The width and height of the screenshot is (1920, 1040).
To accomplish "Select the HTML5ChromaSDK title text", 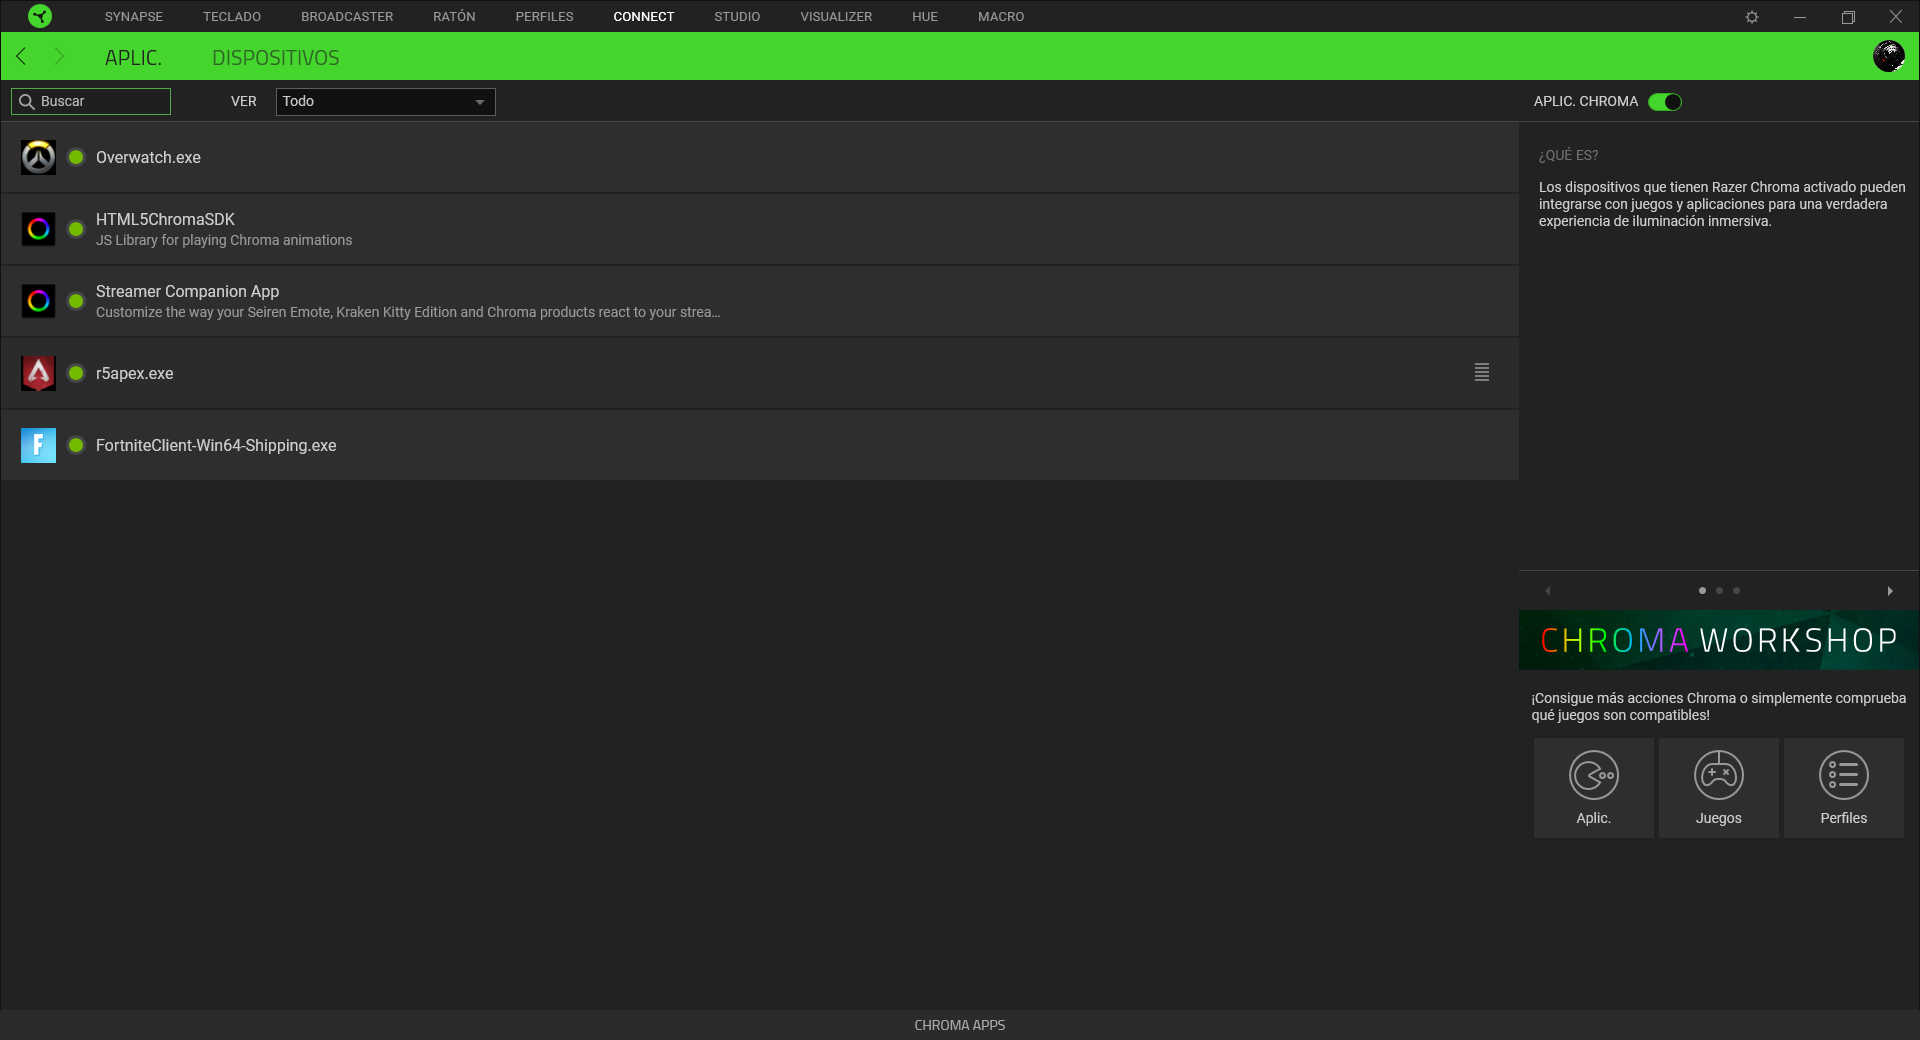I will click(x=165, y=219).
